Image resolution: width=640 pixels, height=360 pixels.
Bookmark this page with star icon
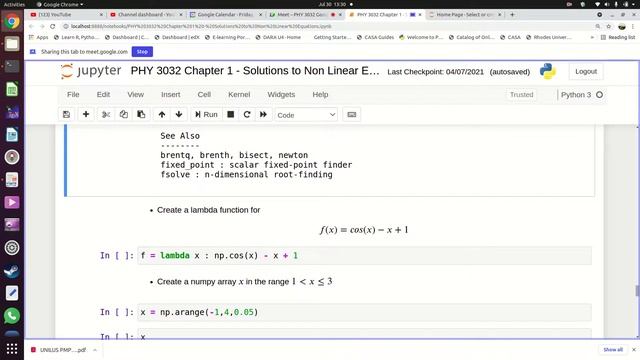609,26
